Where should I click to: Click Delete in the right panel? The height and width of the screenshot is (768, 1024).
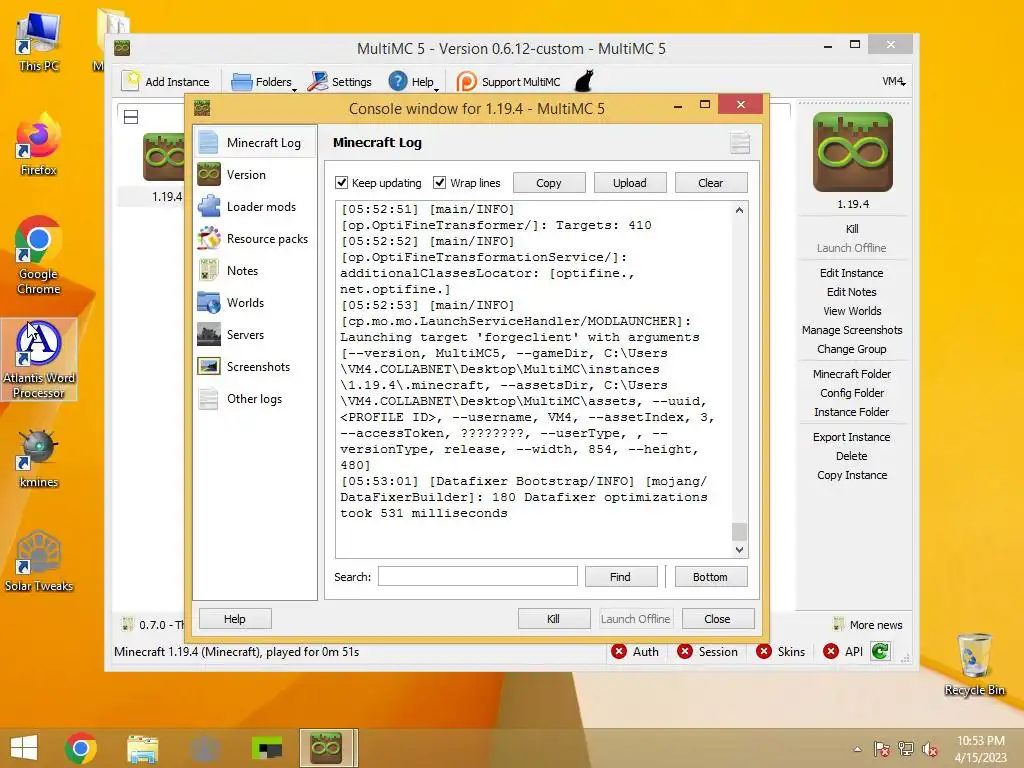pos(852,456)
